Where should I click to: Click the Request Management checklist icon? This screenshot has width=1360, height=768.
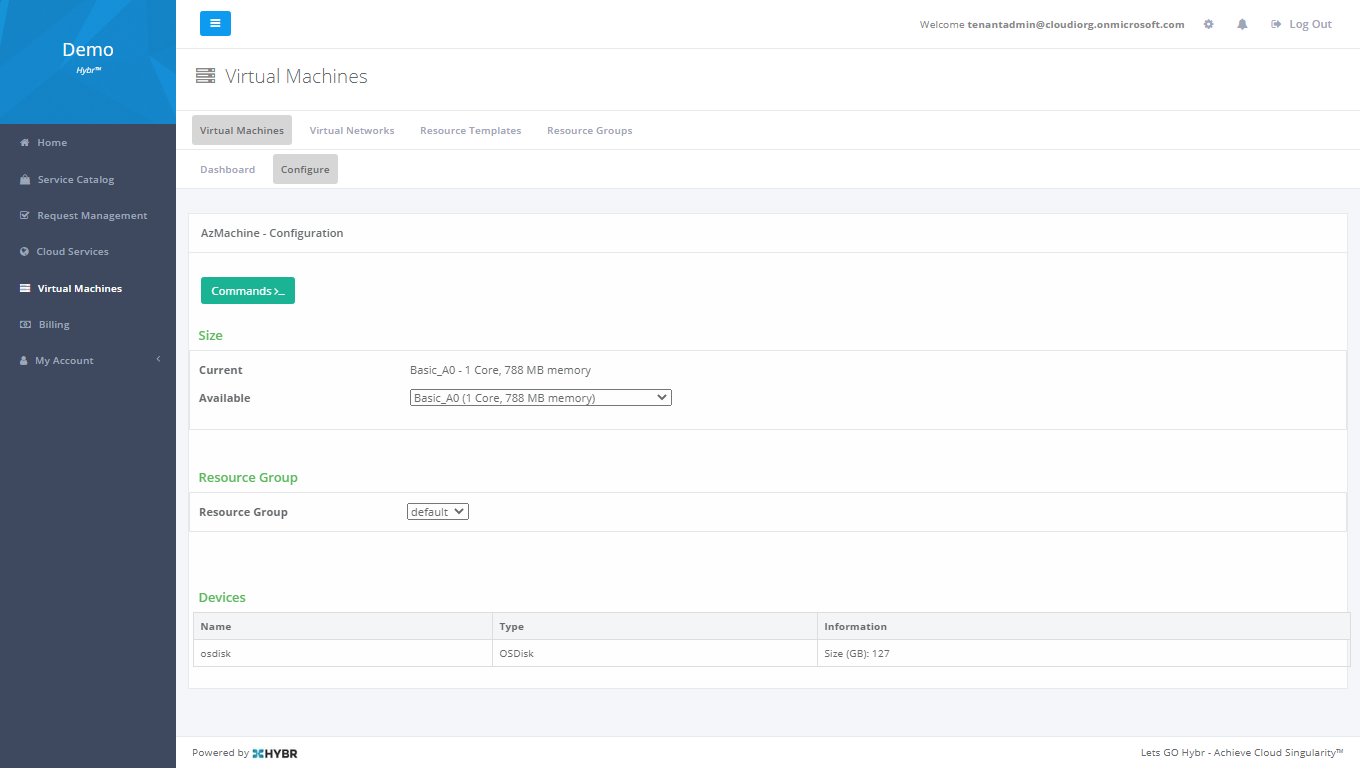pyautogui.click(x=25, y=216)
